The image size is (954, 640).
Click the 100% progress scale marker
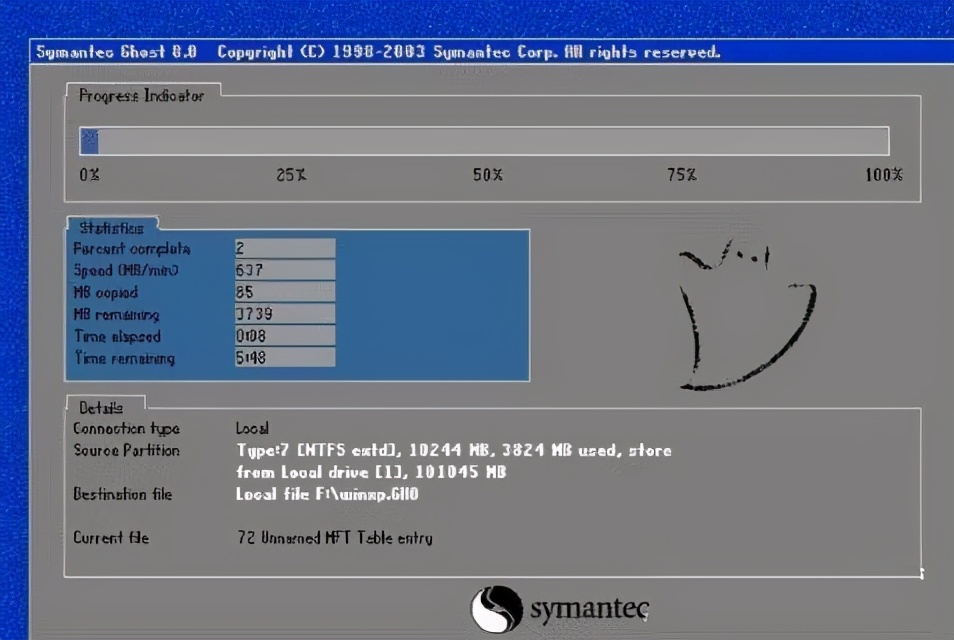pyautogui.click(x=883, y=175)
